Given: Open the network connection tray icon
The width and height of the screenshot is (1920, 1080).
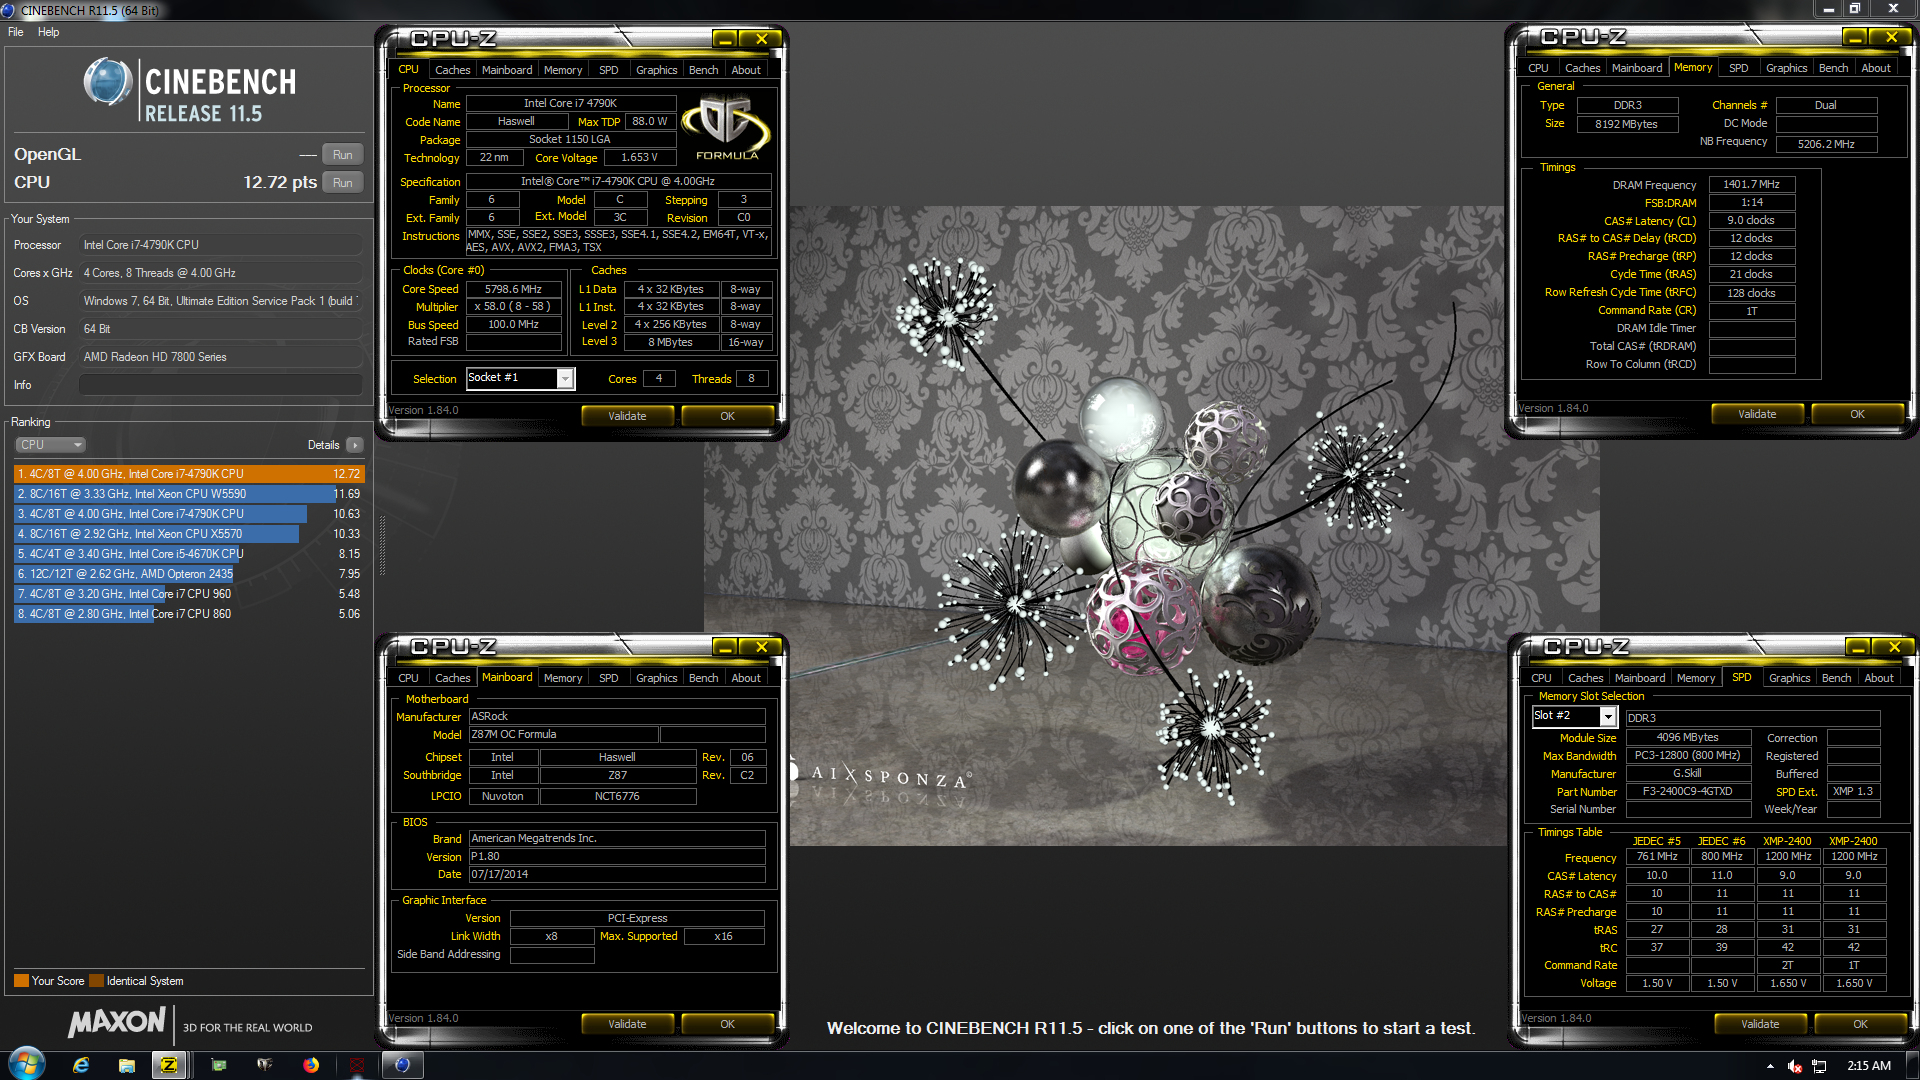Looking at the screenshot, I should pyautogui.click(x=1819, y=1066).
